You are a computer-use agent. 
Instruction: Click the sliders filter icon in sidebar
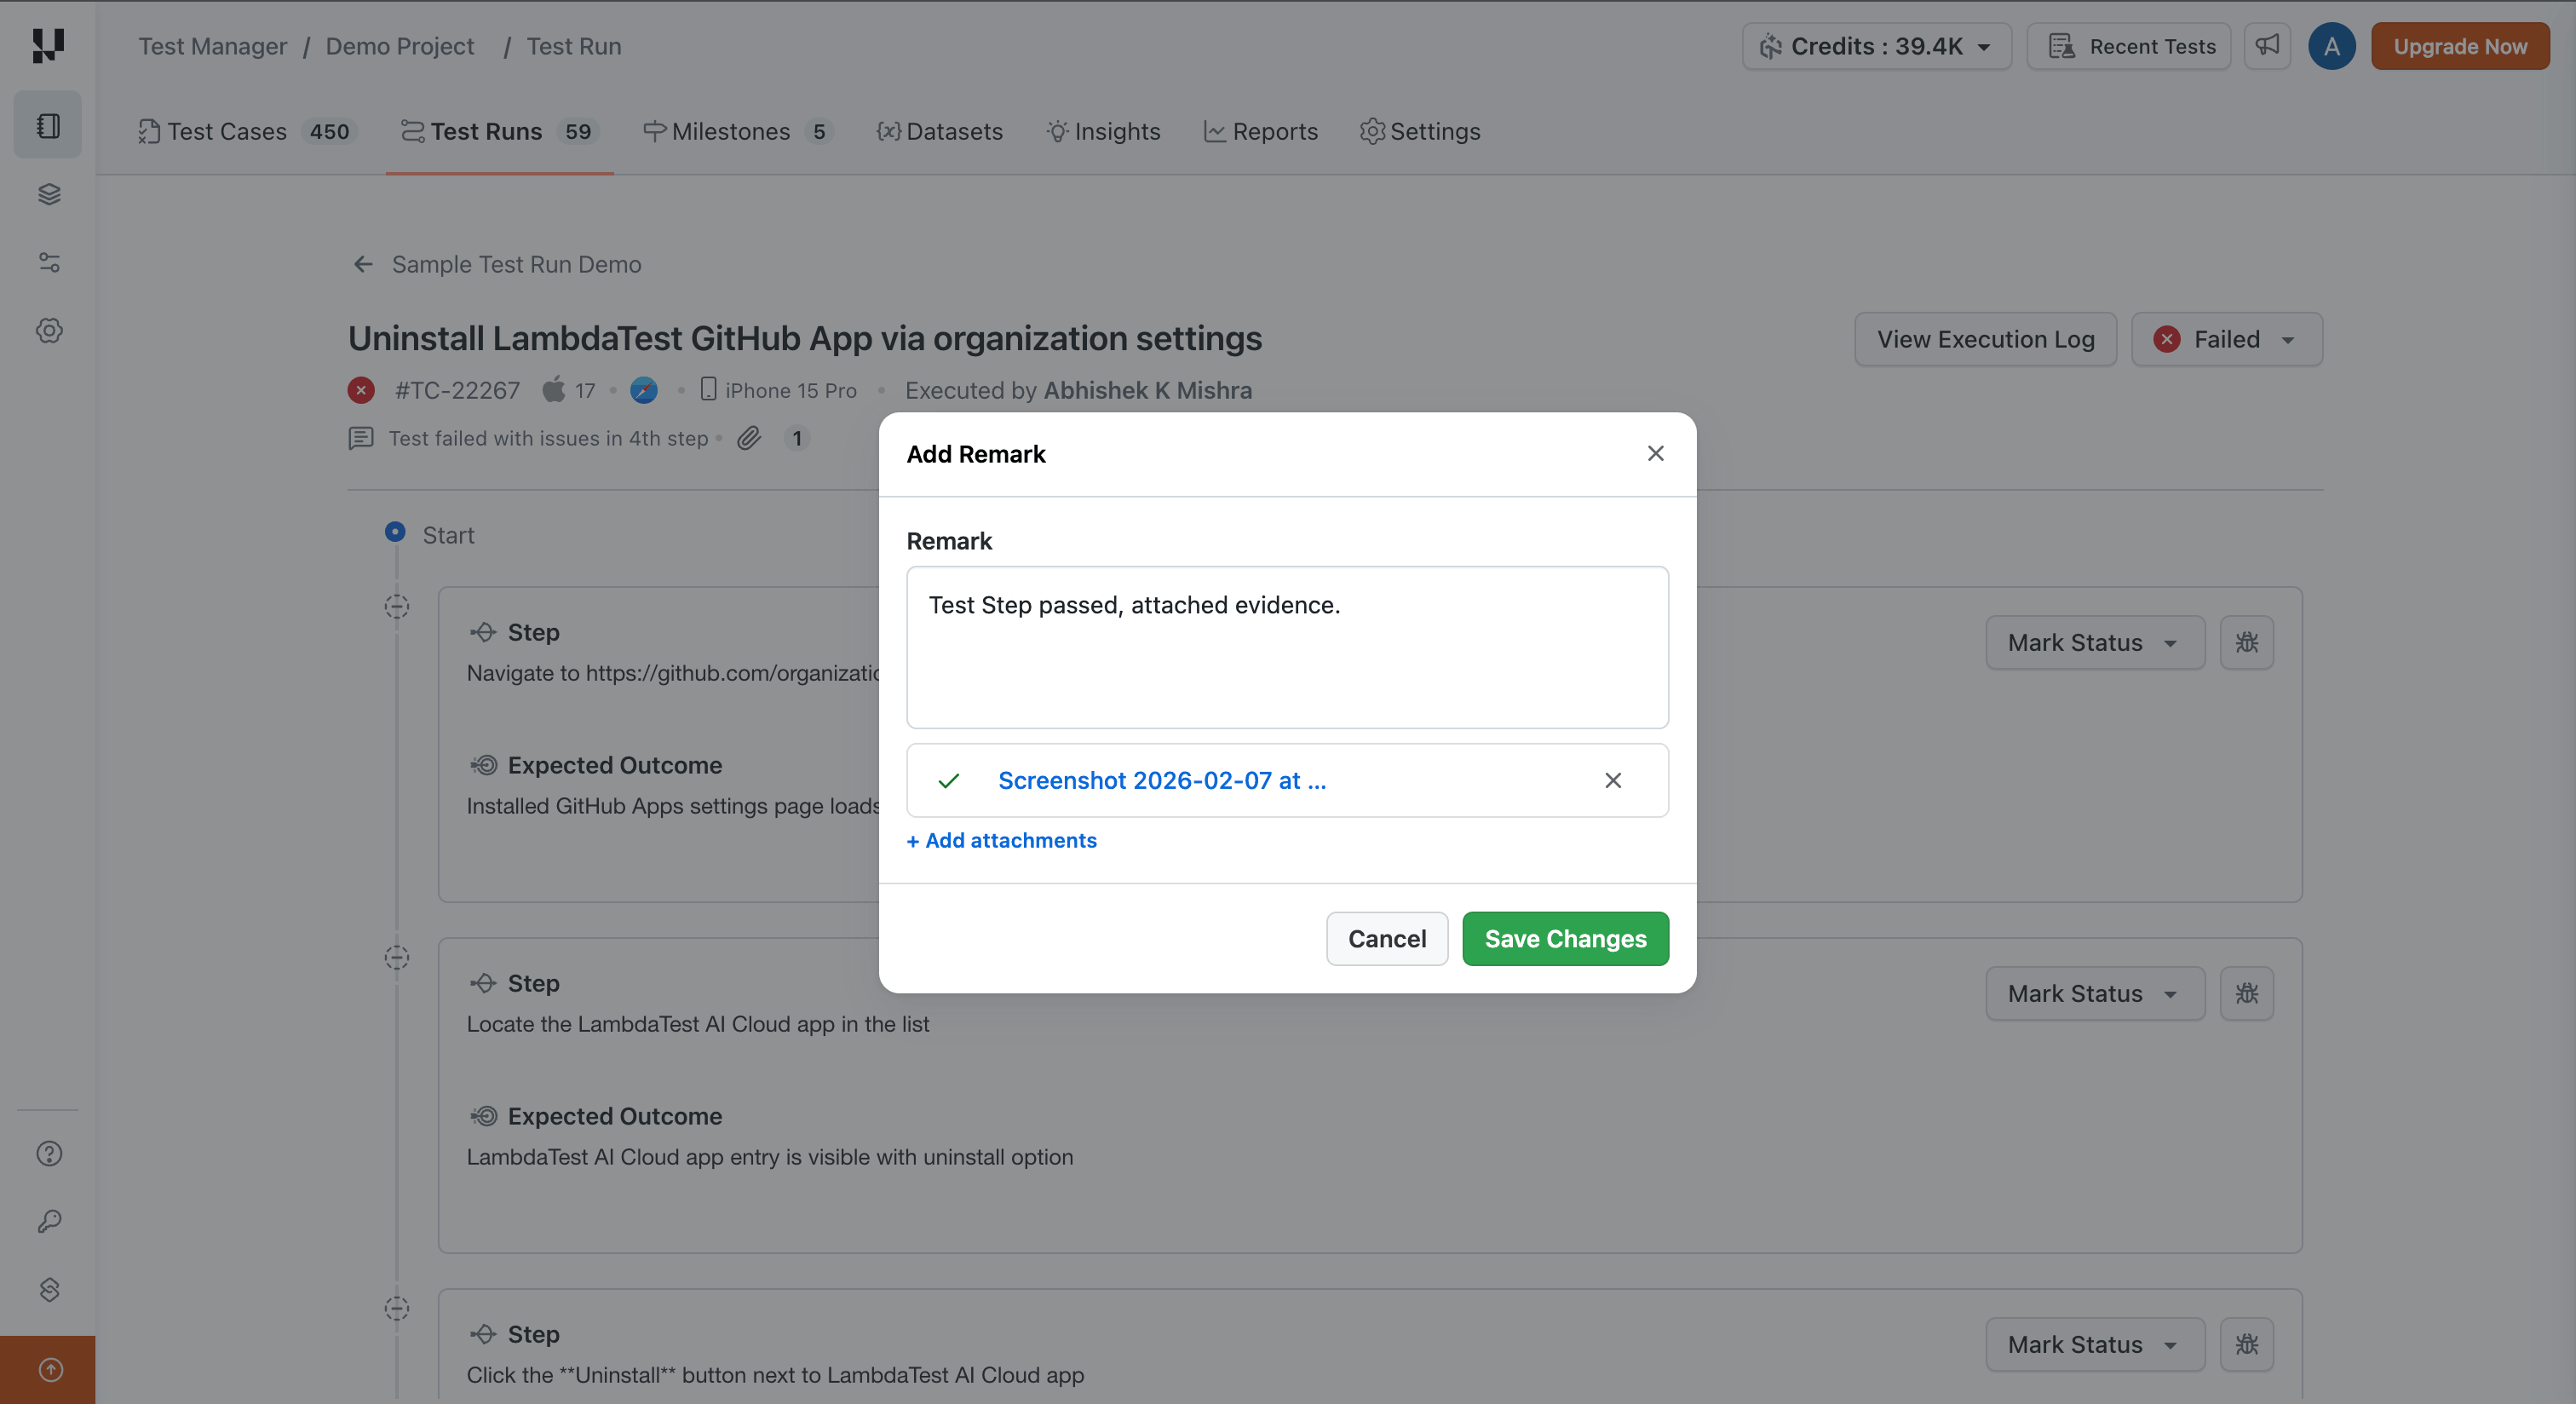[x=49, y=262]
